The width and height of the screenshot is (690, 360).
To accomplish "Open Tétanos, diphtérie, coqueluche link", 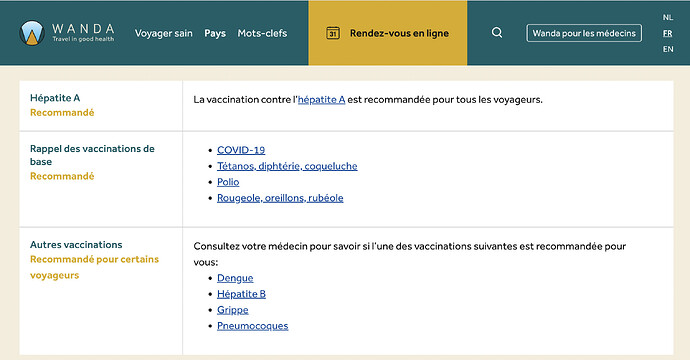I will [287, 166].
